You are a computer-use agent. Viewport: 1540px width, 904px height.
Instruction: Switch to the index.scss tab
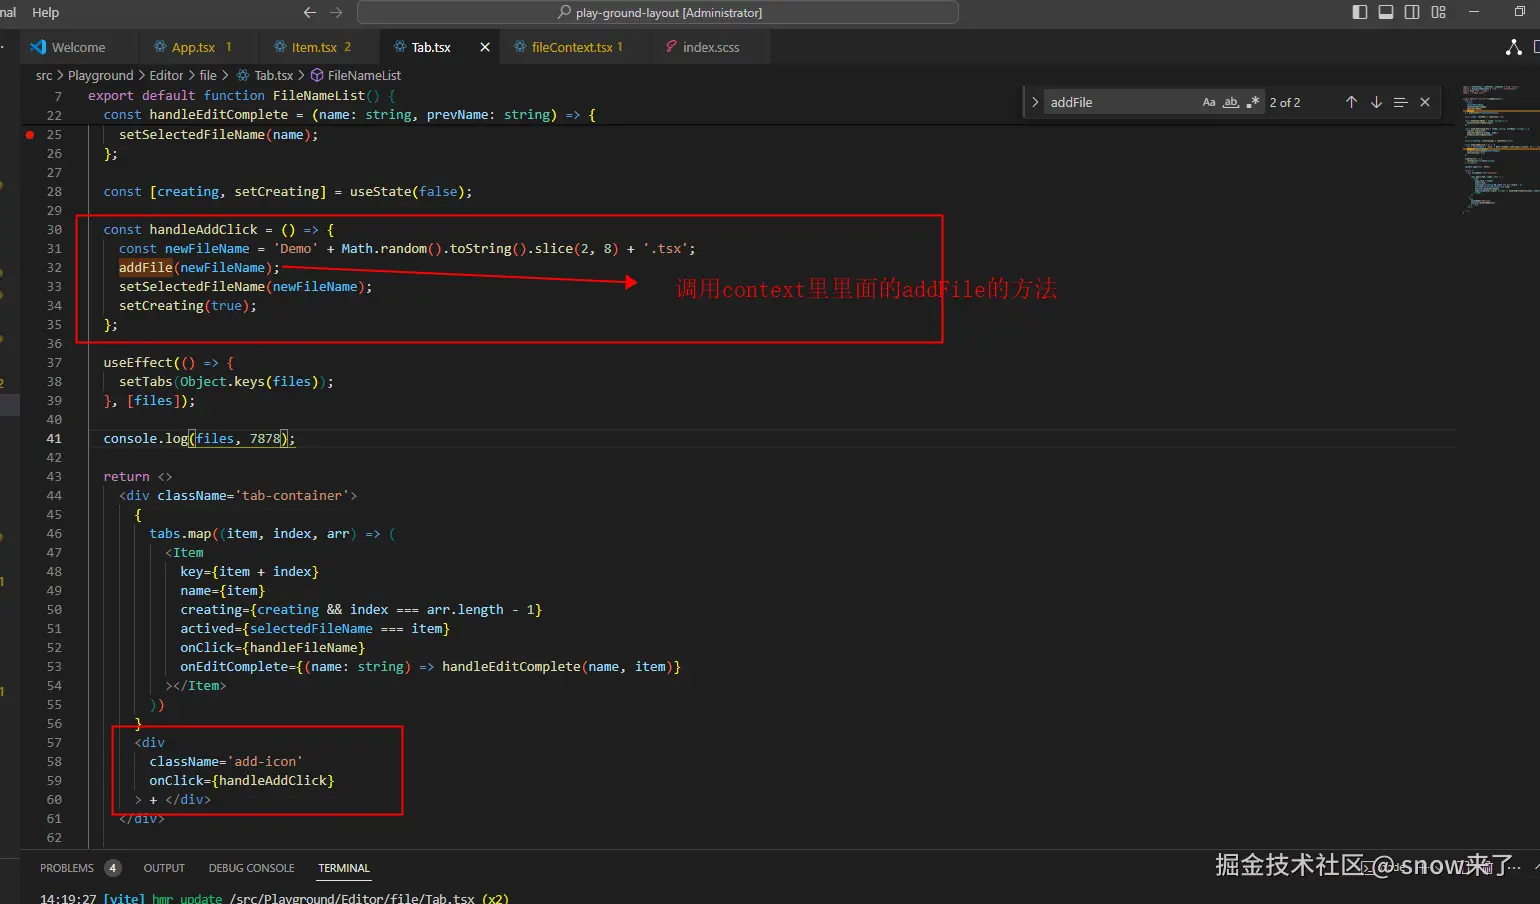(711, 47)
